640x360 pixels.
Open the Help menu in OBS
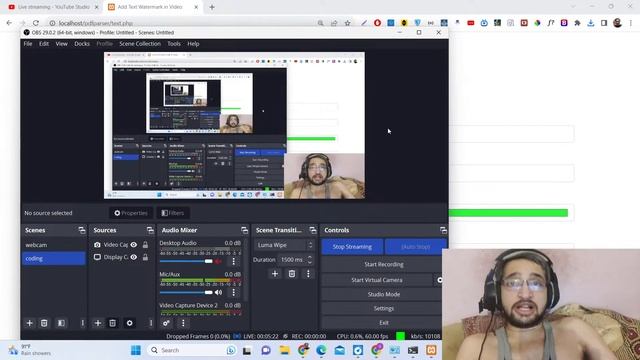pyautogui.click(x=193, y=44)
